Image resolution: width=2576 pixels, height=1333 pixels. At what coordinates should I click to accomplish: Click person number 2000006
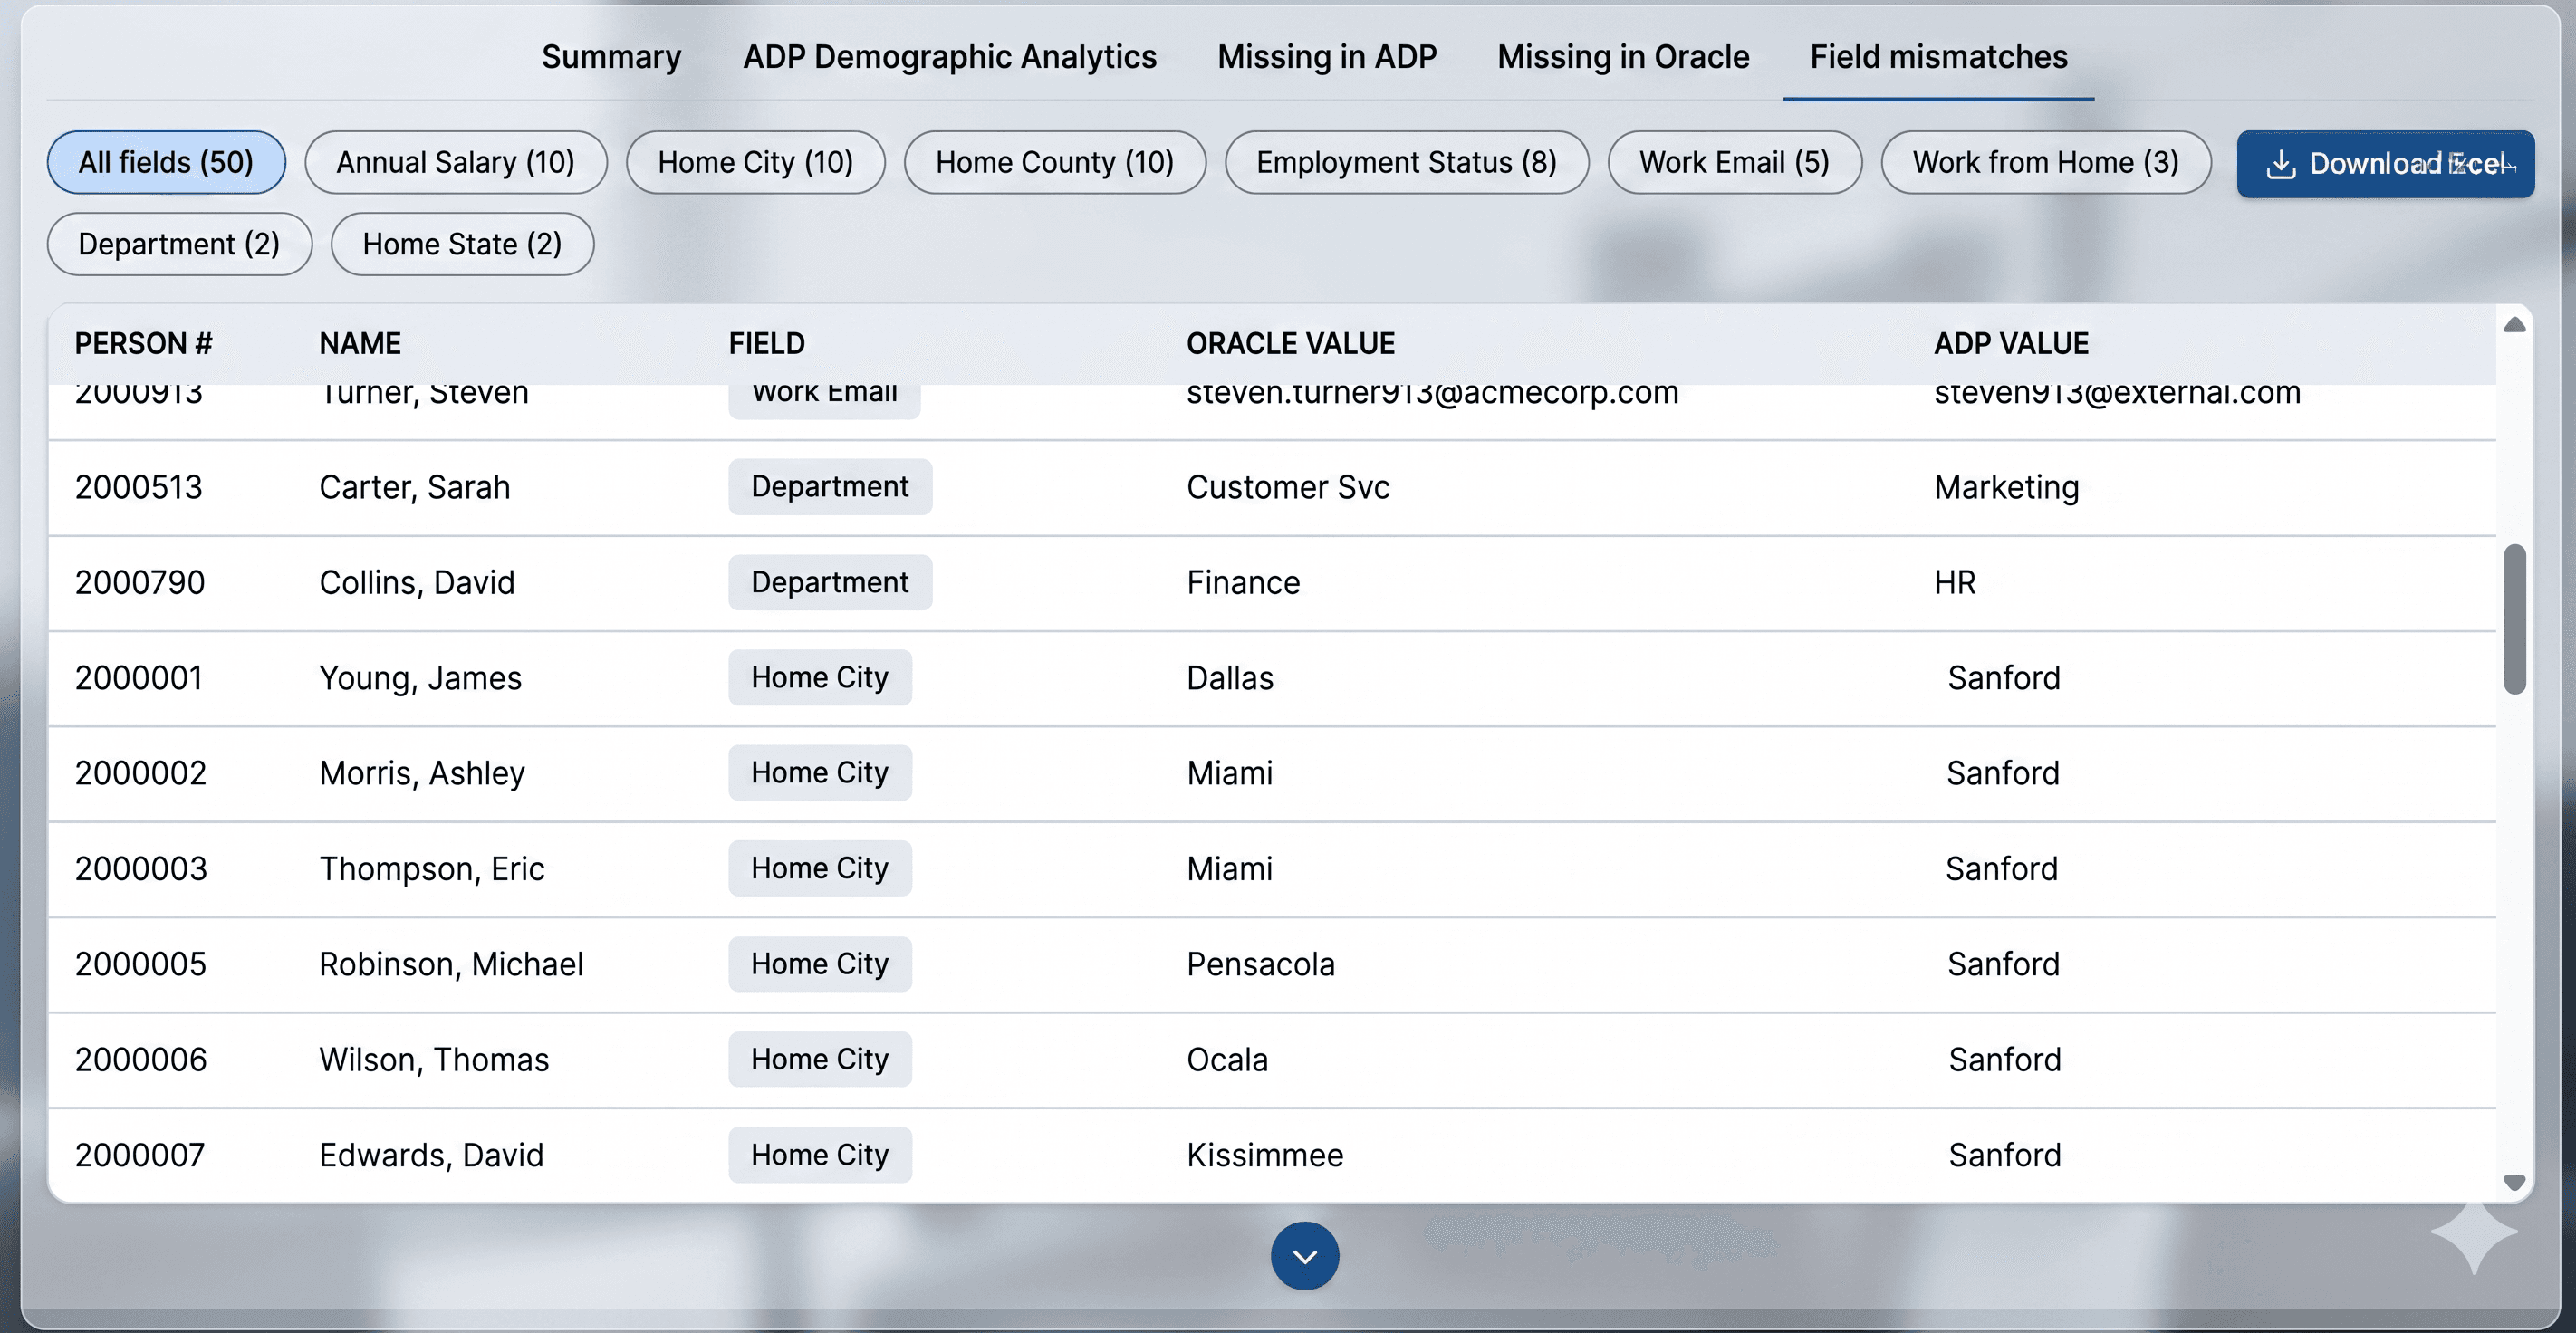click(141, 1060)
